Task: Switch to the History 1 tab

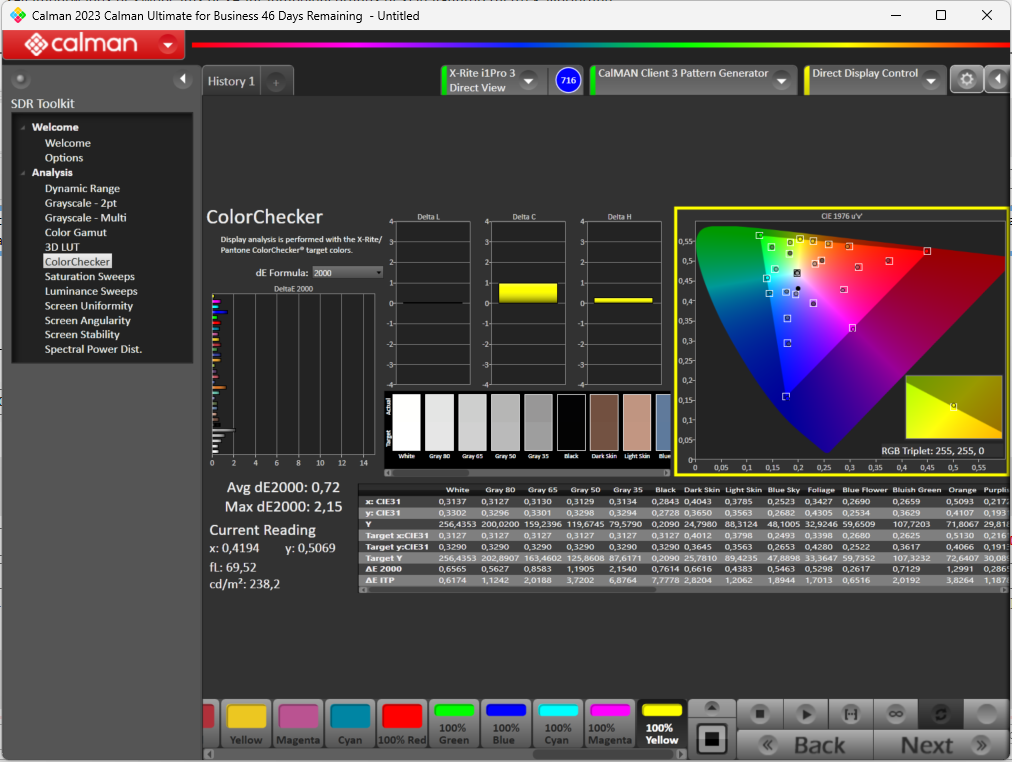Action: coord(231,82)
